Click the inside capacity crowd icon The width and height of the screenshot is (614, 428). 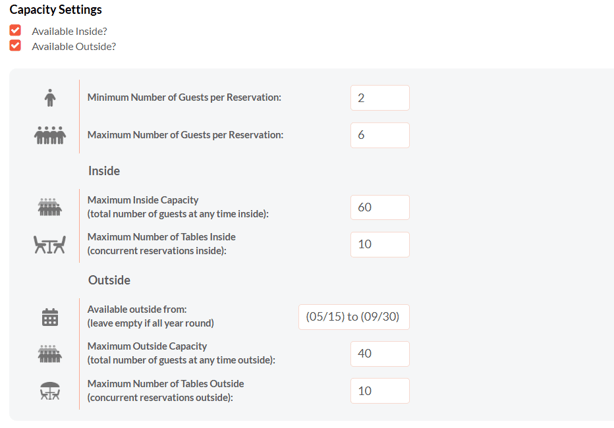pyautogui.click(x=50, y=207)
